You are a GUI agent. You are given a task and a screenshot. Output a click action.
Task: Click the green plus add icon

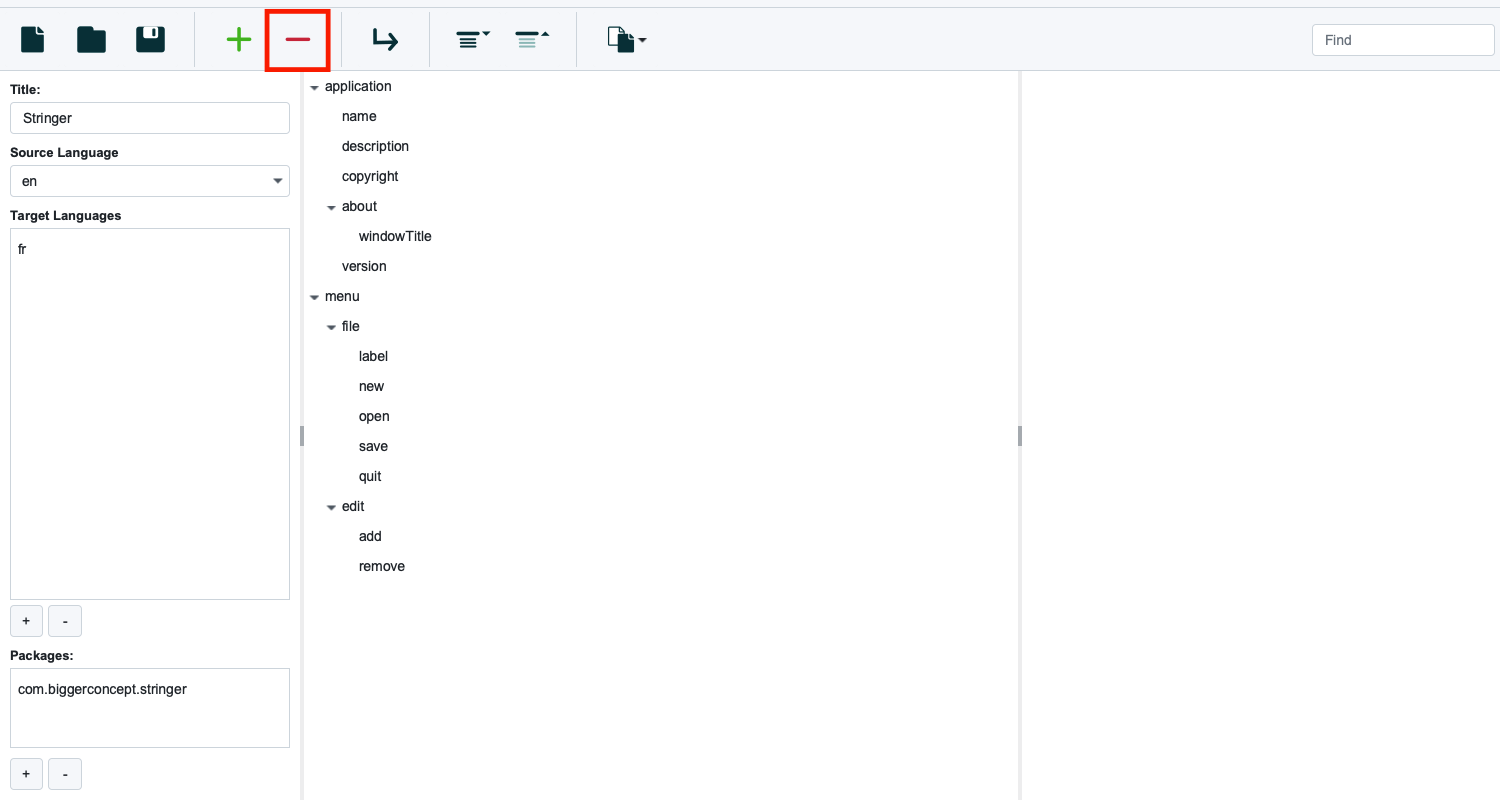coord(238,40)
